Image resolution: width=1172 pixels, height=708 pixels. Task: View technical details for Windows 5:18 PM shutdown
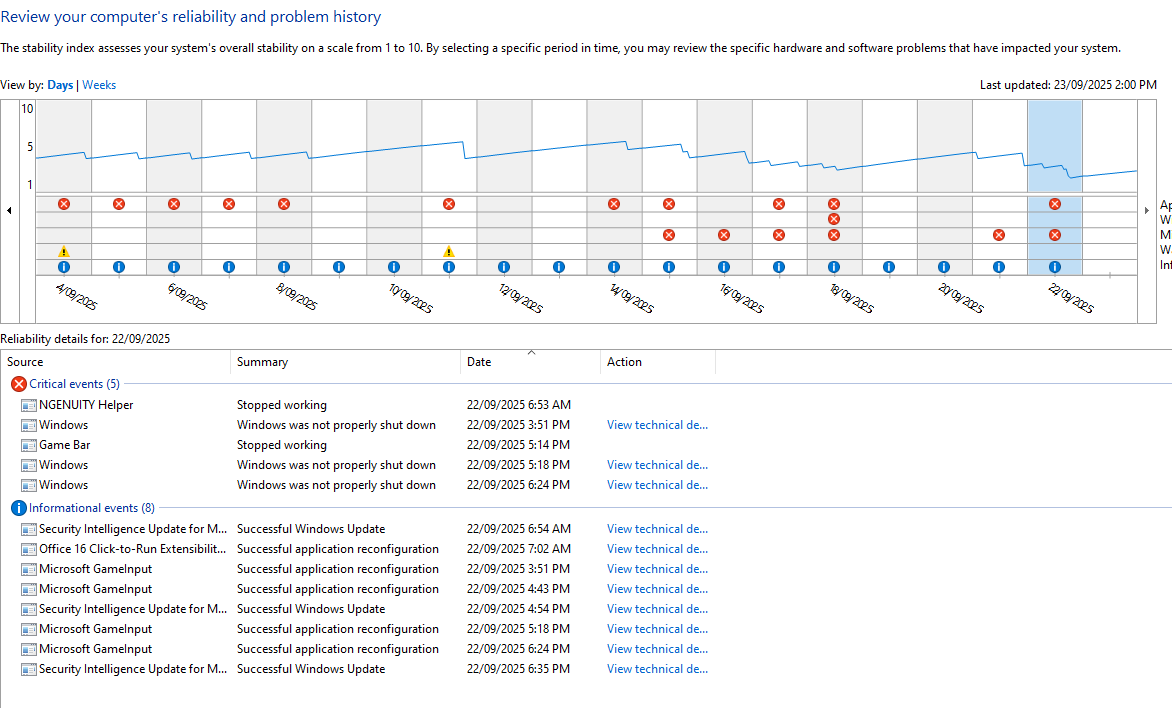657,465
